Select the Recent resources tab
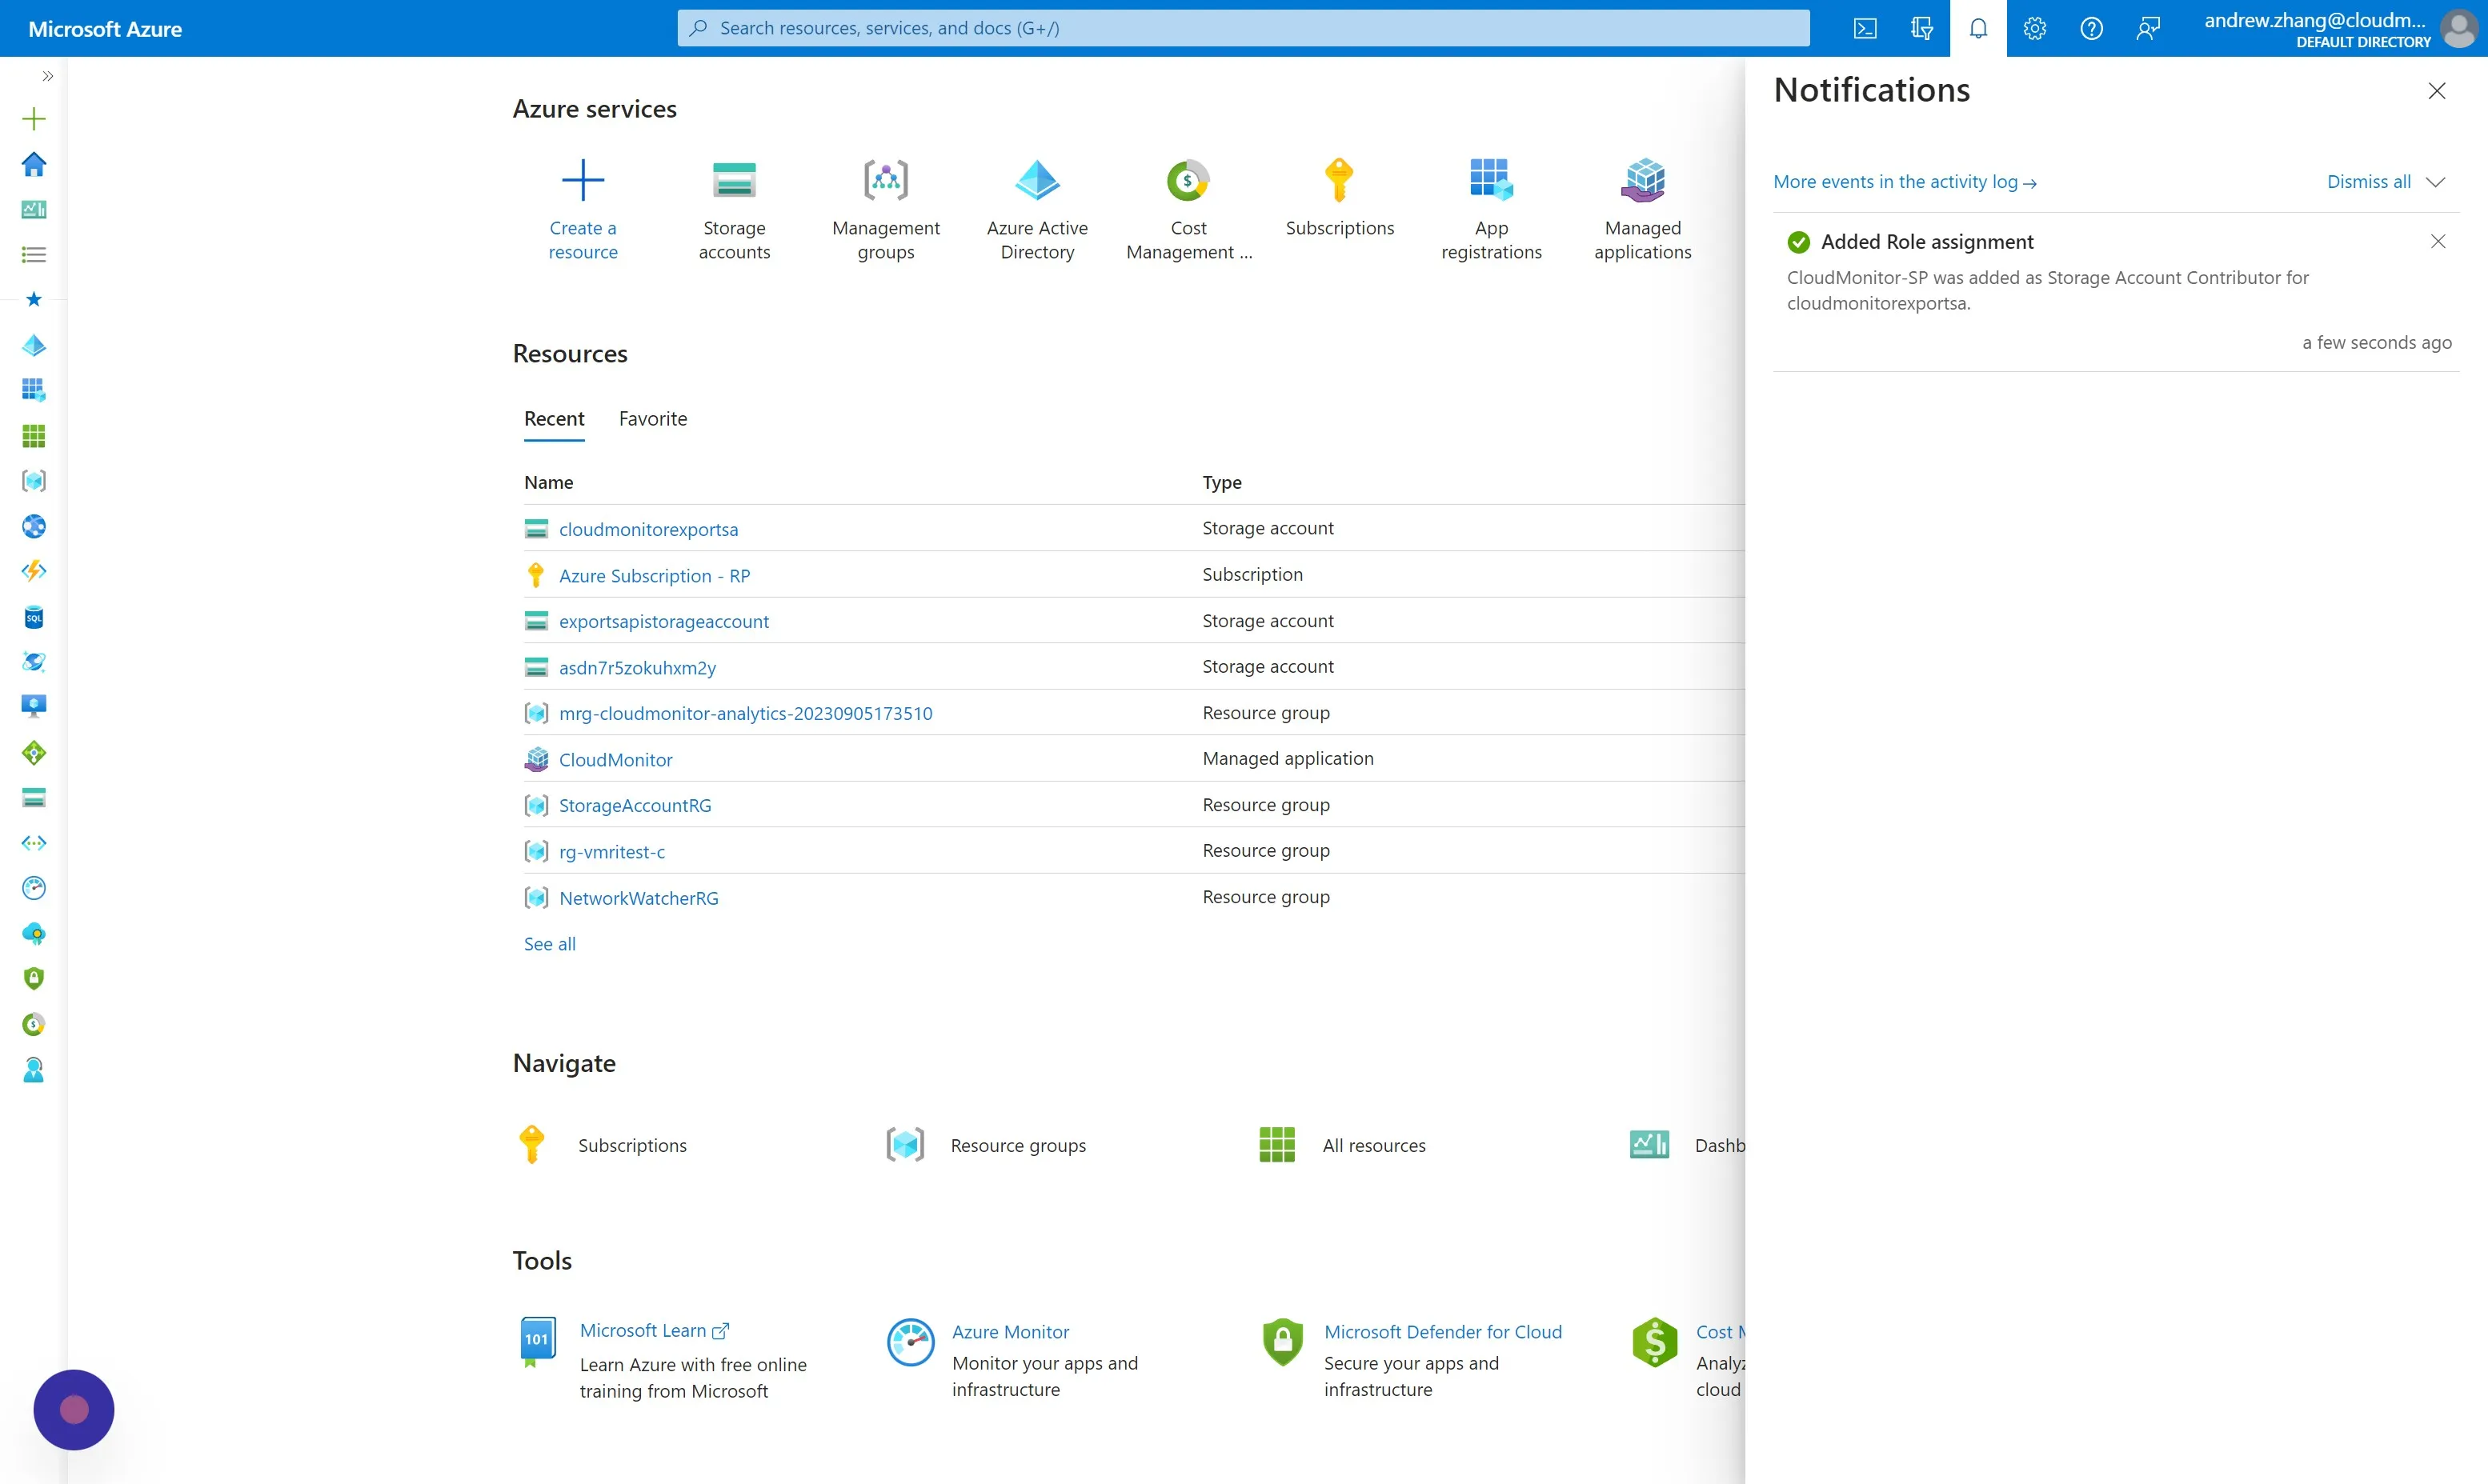The height and width of the screenshot is (1484, 2488). pos(554,419)
